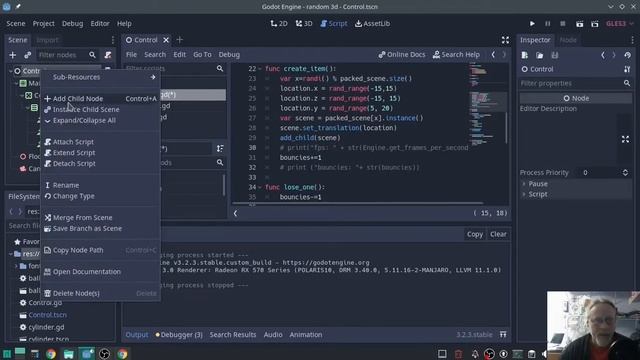Open Online Docs link
640x360 pixels.
point(402,54)
